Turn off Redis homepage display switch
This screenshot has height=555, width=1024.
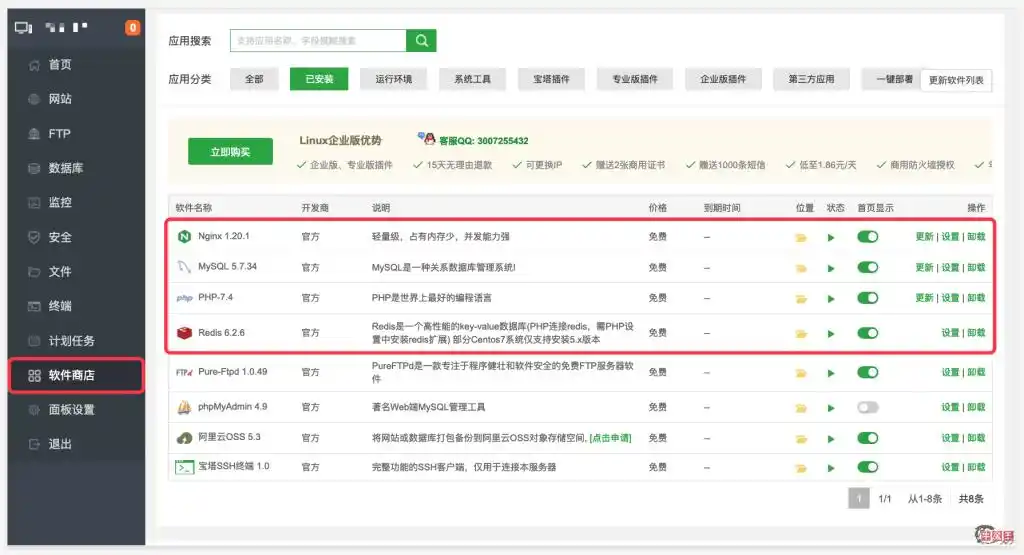(x=867, y=333)
